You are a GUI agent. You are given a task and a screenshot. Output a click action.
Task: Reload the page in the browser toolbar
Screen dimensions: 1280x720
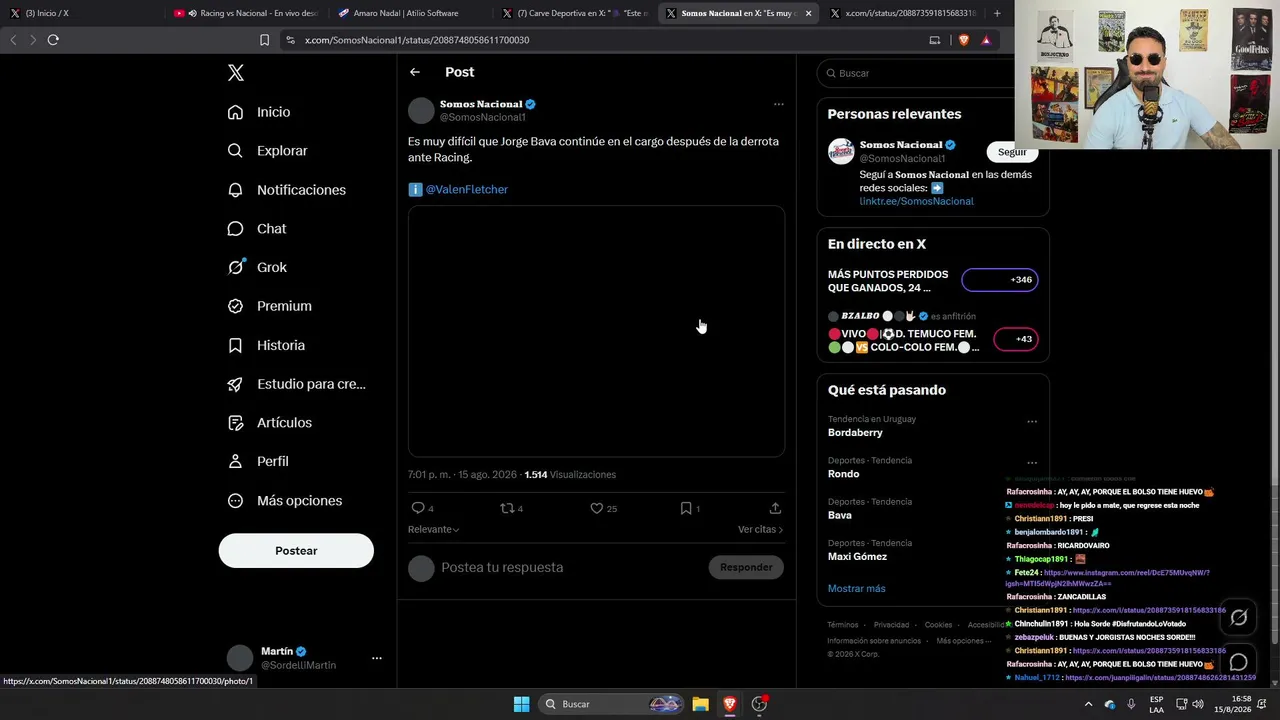[53, 40]
